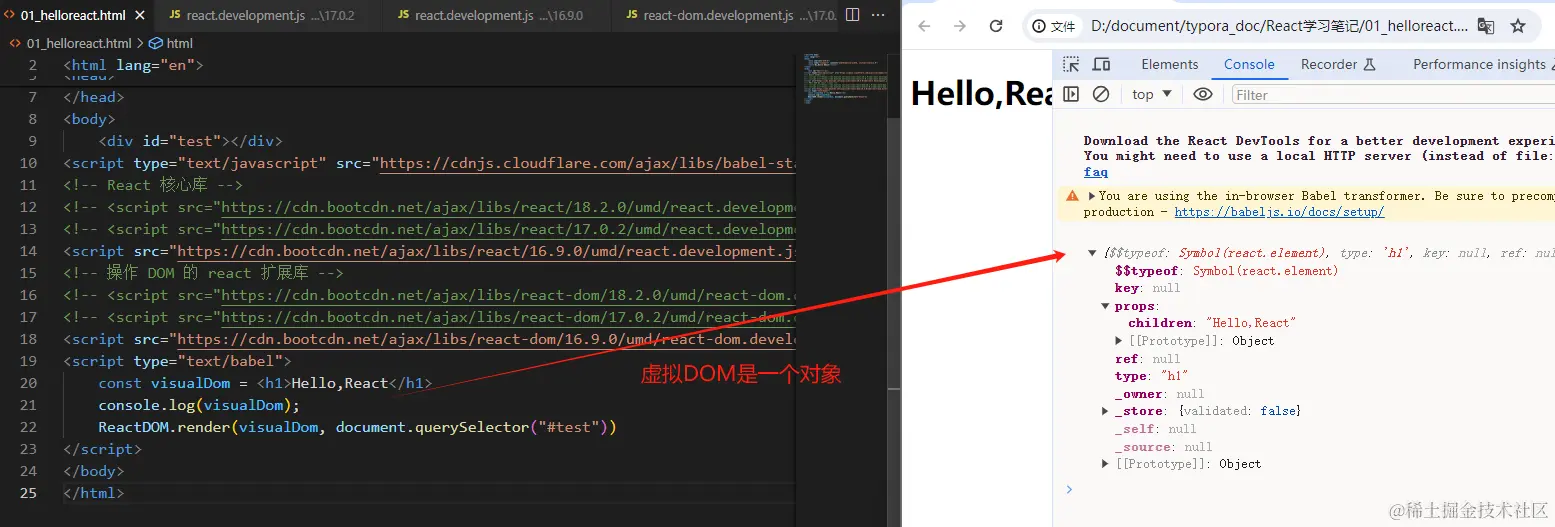The height and width of the screenshot is (527, 1555).
Task: View site information for the file URL
Action: (1054, 26)
